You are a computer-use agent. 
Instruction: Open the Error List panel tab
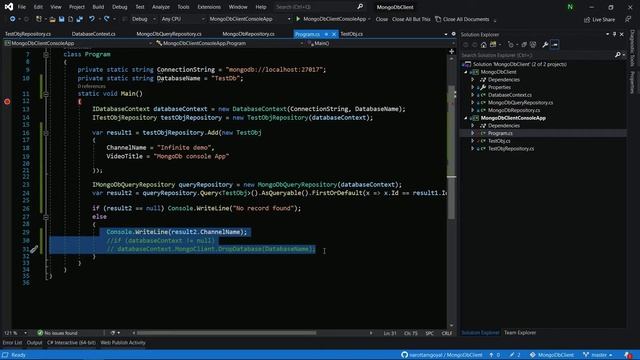point(12,343)
